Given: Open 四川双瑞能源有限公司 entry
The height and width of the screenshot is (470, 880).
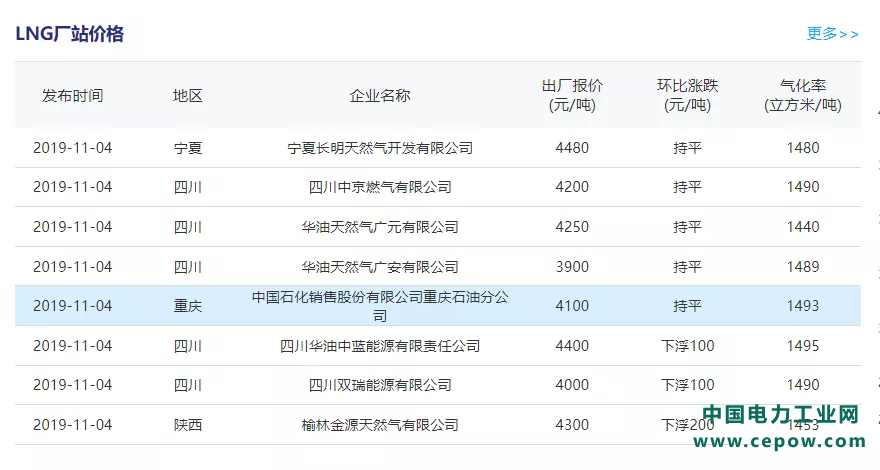Looking at the screenshot, I should click(380, 385).
